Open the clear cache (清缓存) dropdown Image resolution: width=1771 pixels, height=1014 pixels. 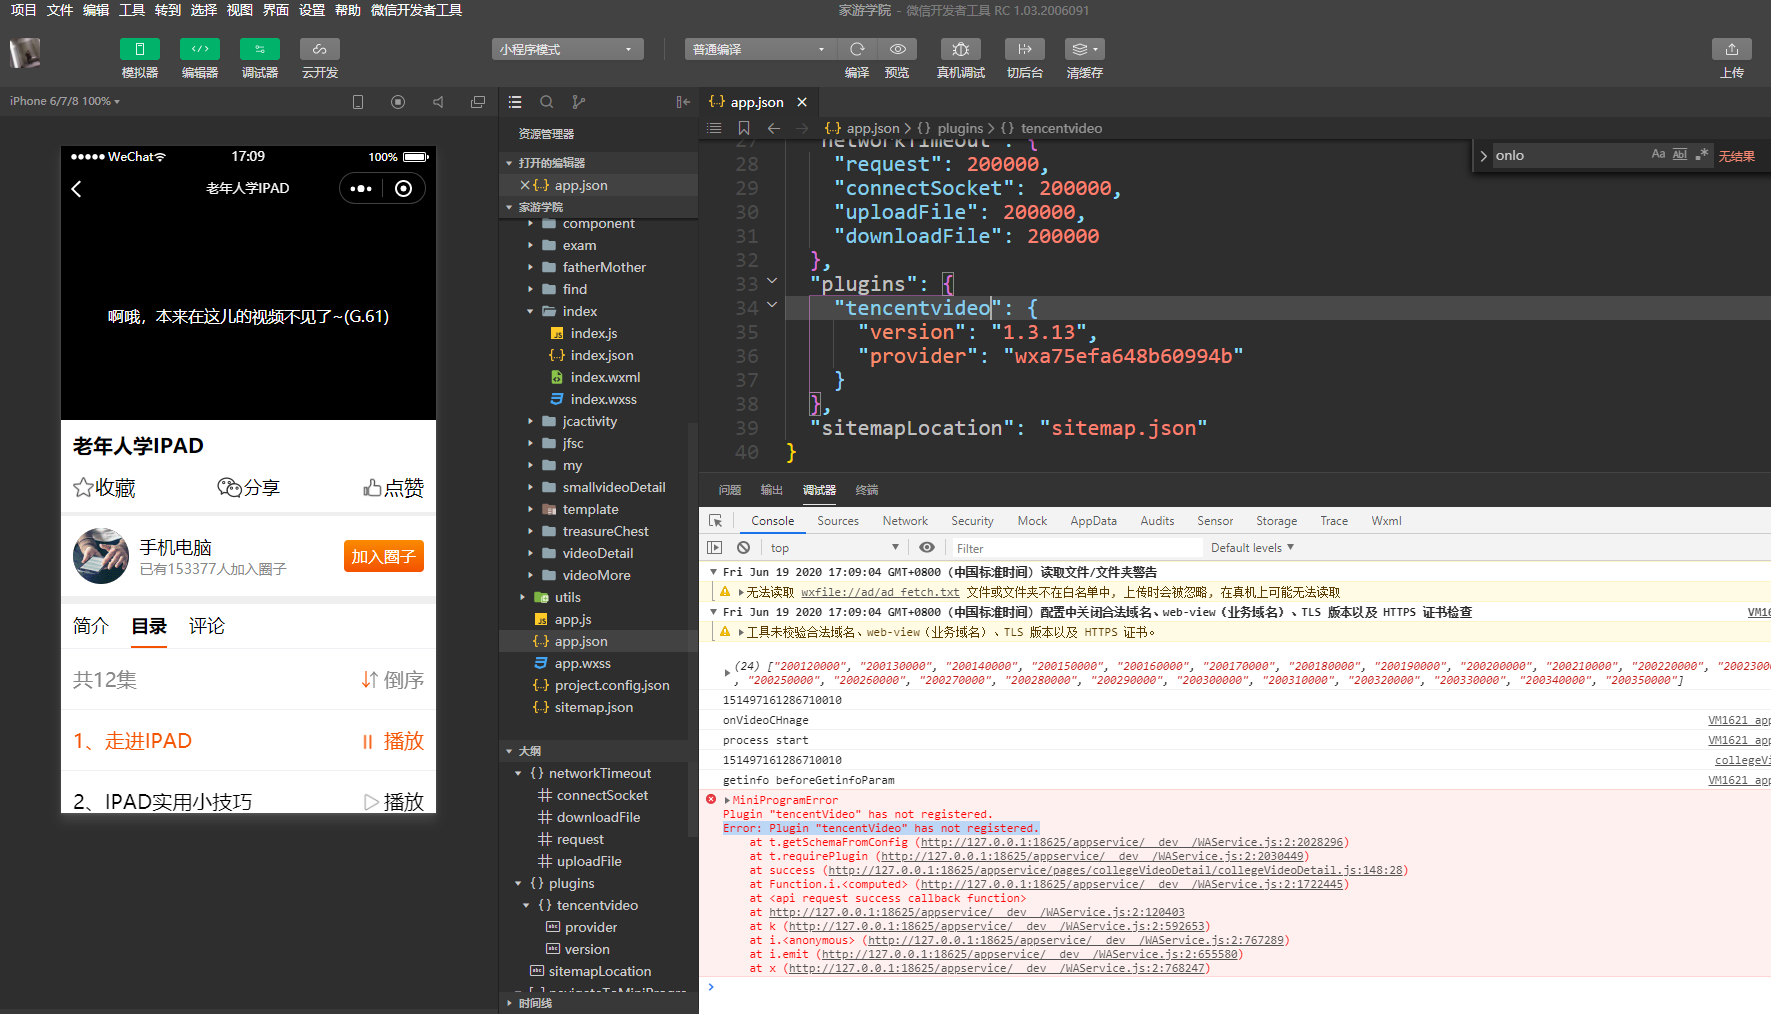[x=1085, y=49]
